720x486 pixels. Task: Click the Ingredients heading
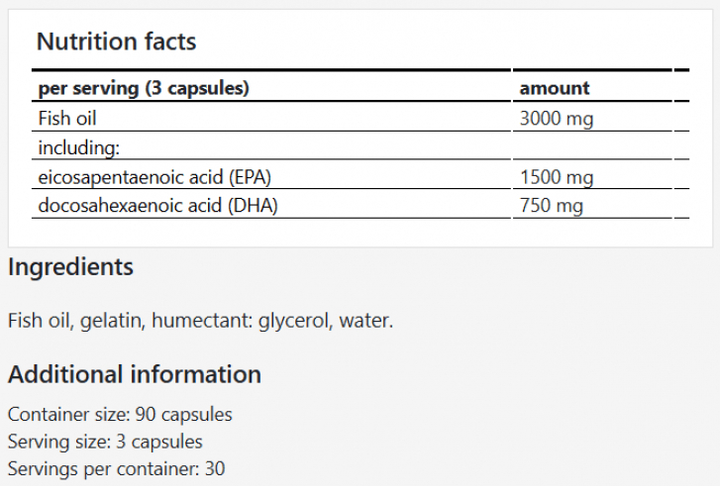point(70,267)
